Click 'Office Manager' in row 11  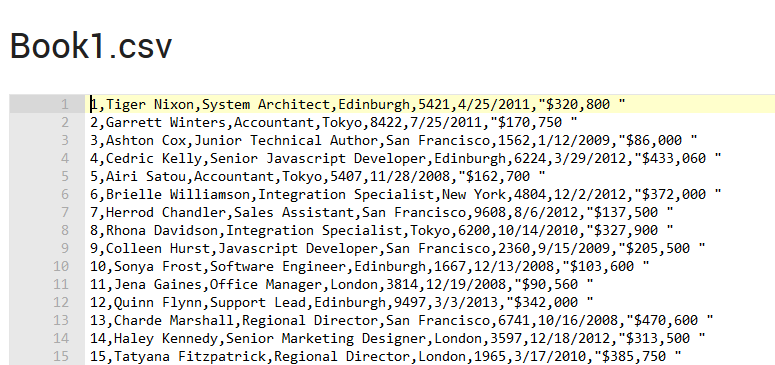tap(266, 284)
